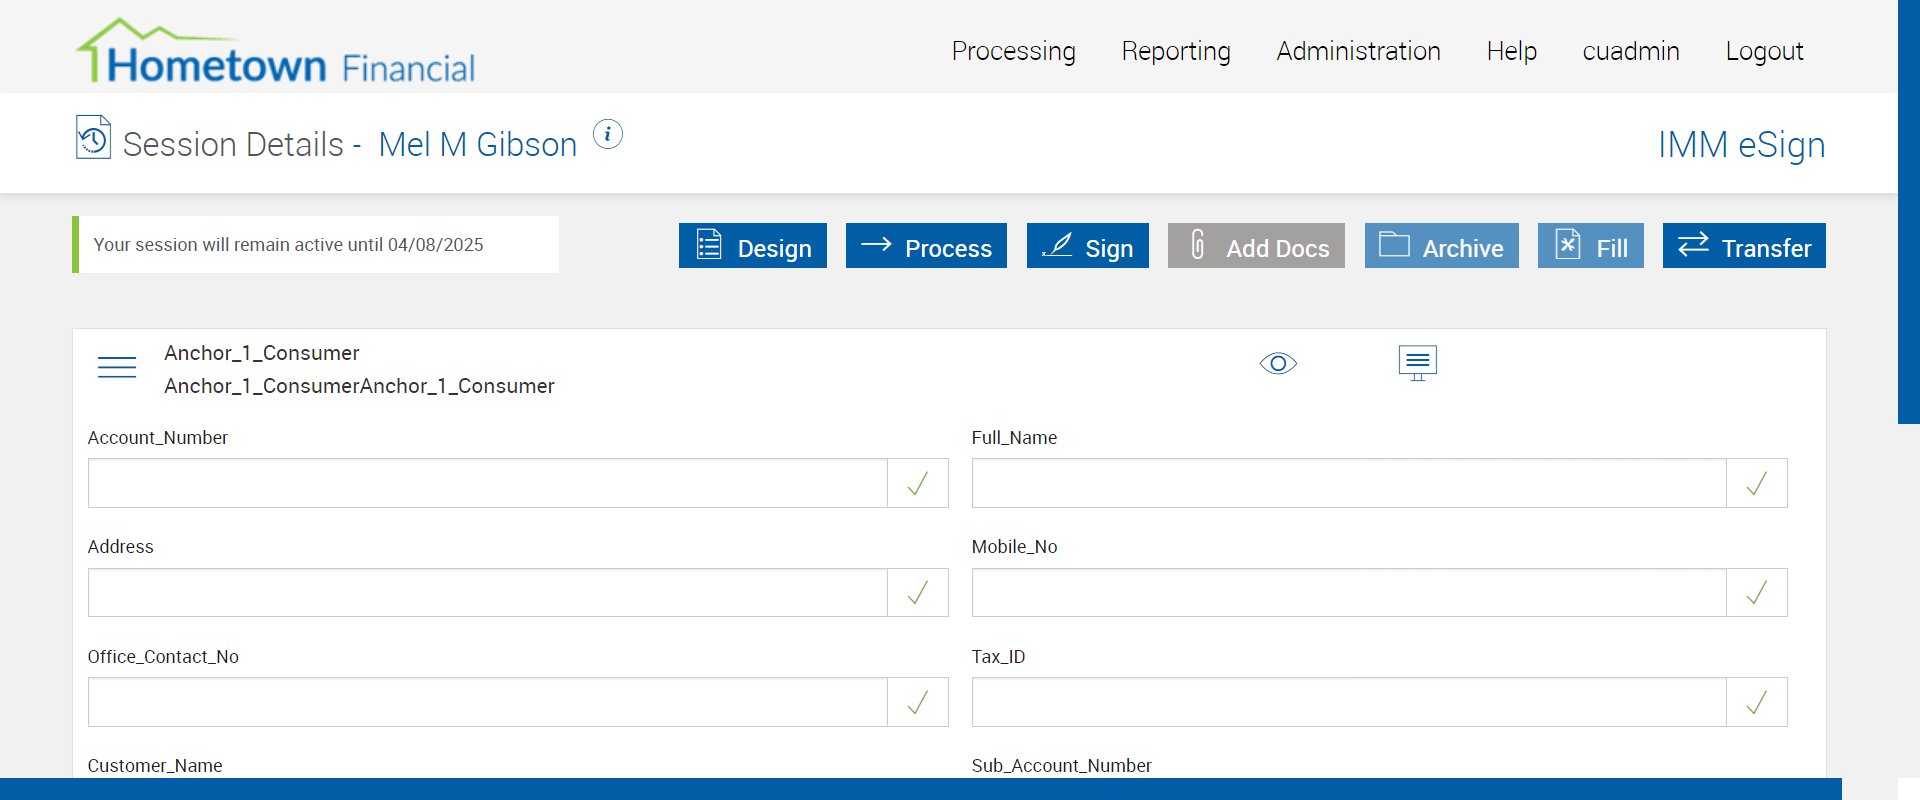The width and height of the screenshot is (1920, 800).
Task: Click the session active until 04/08/2025 notice
Action: point(316,245)
